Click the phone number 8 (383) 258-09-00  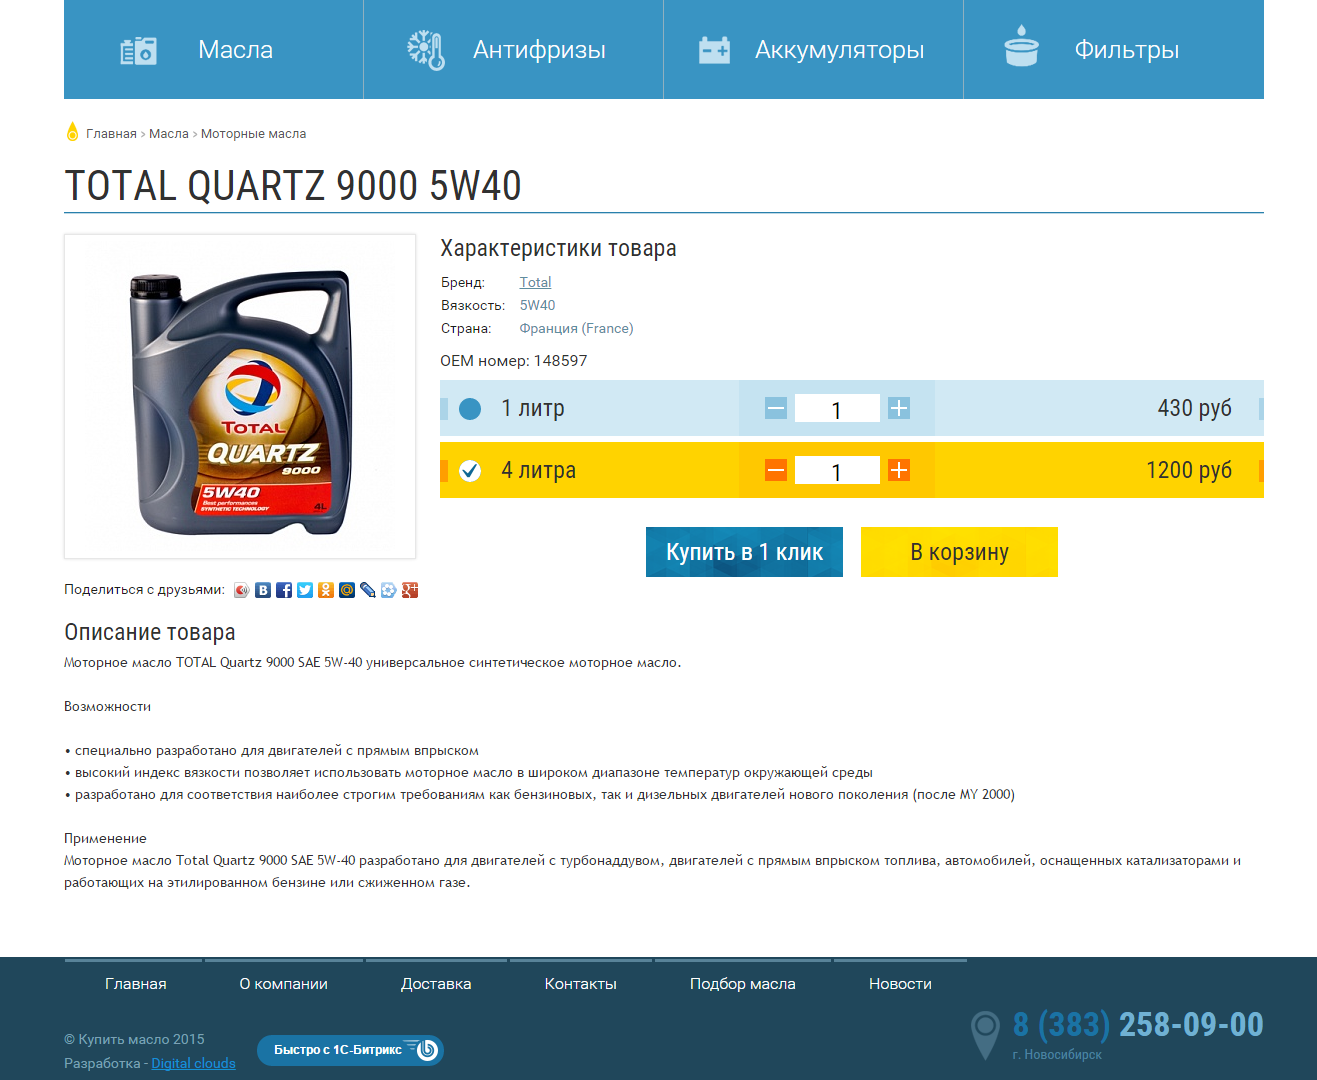[x=1138, y=1025]
